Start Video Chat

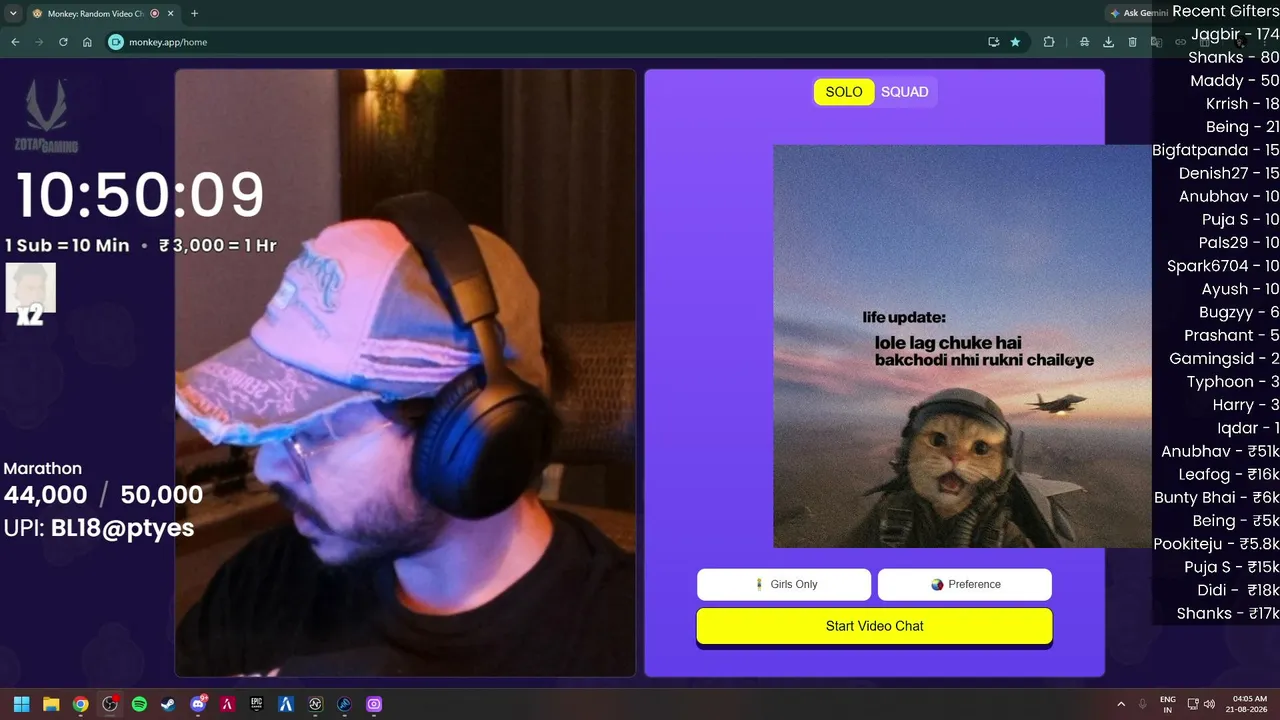pyautogui.click(x=874, y=626)
